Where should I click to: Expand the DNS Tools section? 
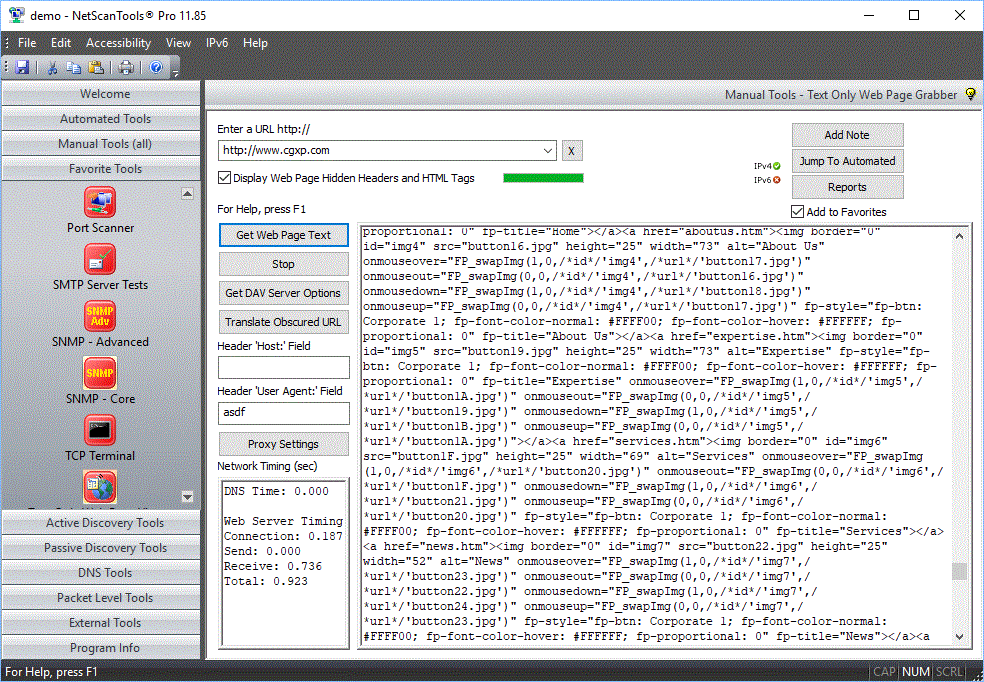[x=101, y=573]
